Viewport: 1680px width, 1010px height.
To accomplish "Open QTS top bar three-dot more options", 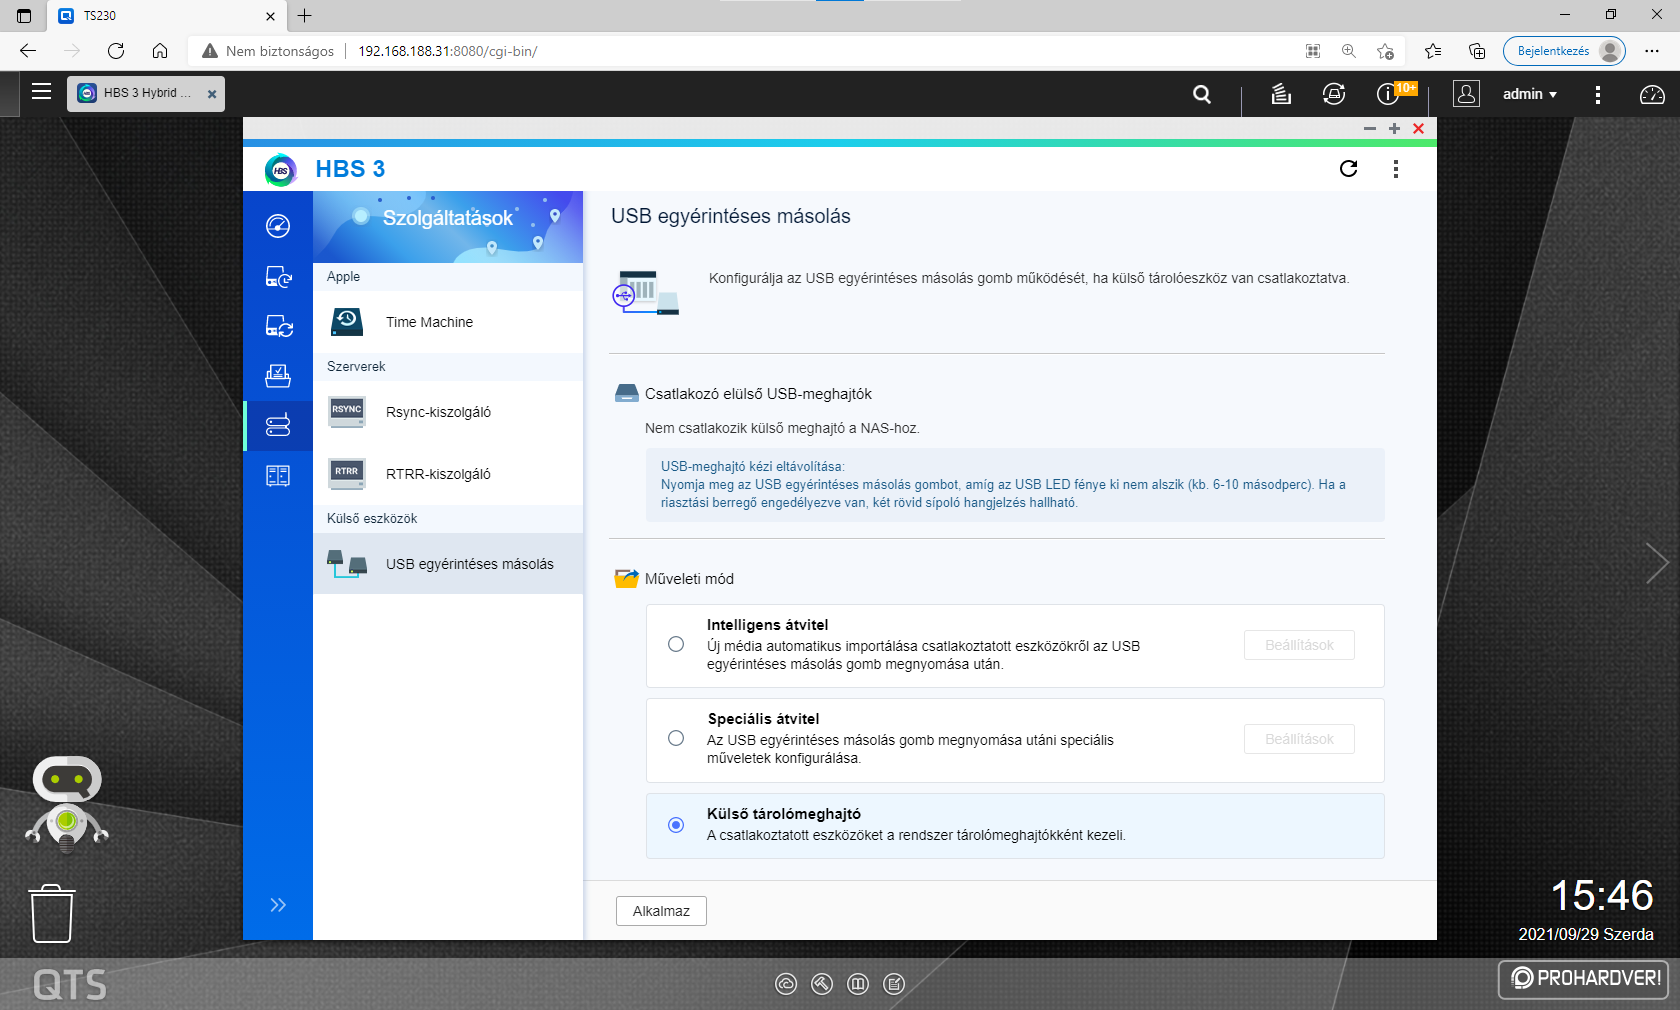I will [x=1598, y=94].
